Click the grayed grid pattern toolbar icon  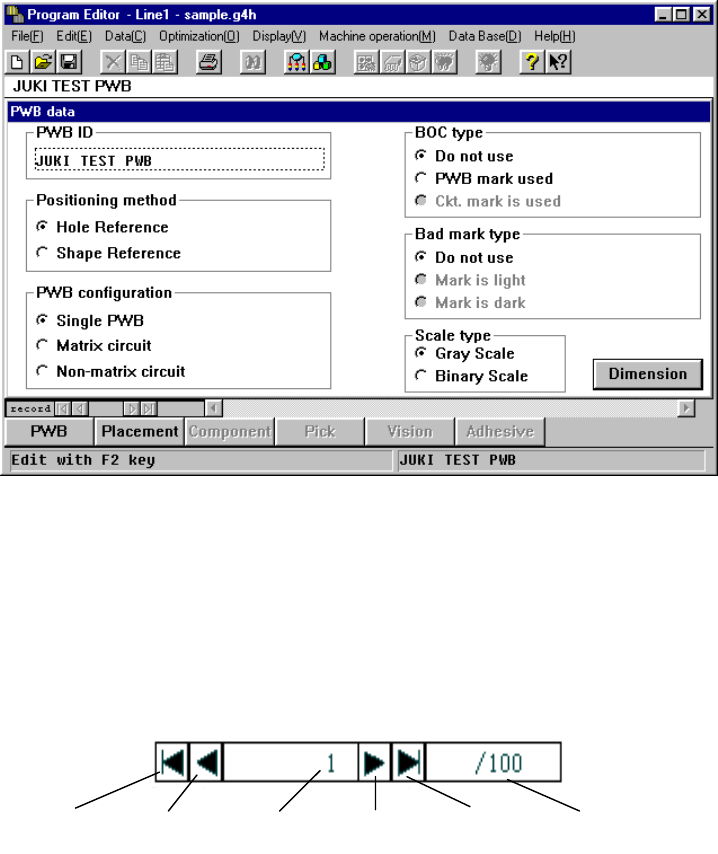pos(366,62)
